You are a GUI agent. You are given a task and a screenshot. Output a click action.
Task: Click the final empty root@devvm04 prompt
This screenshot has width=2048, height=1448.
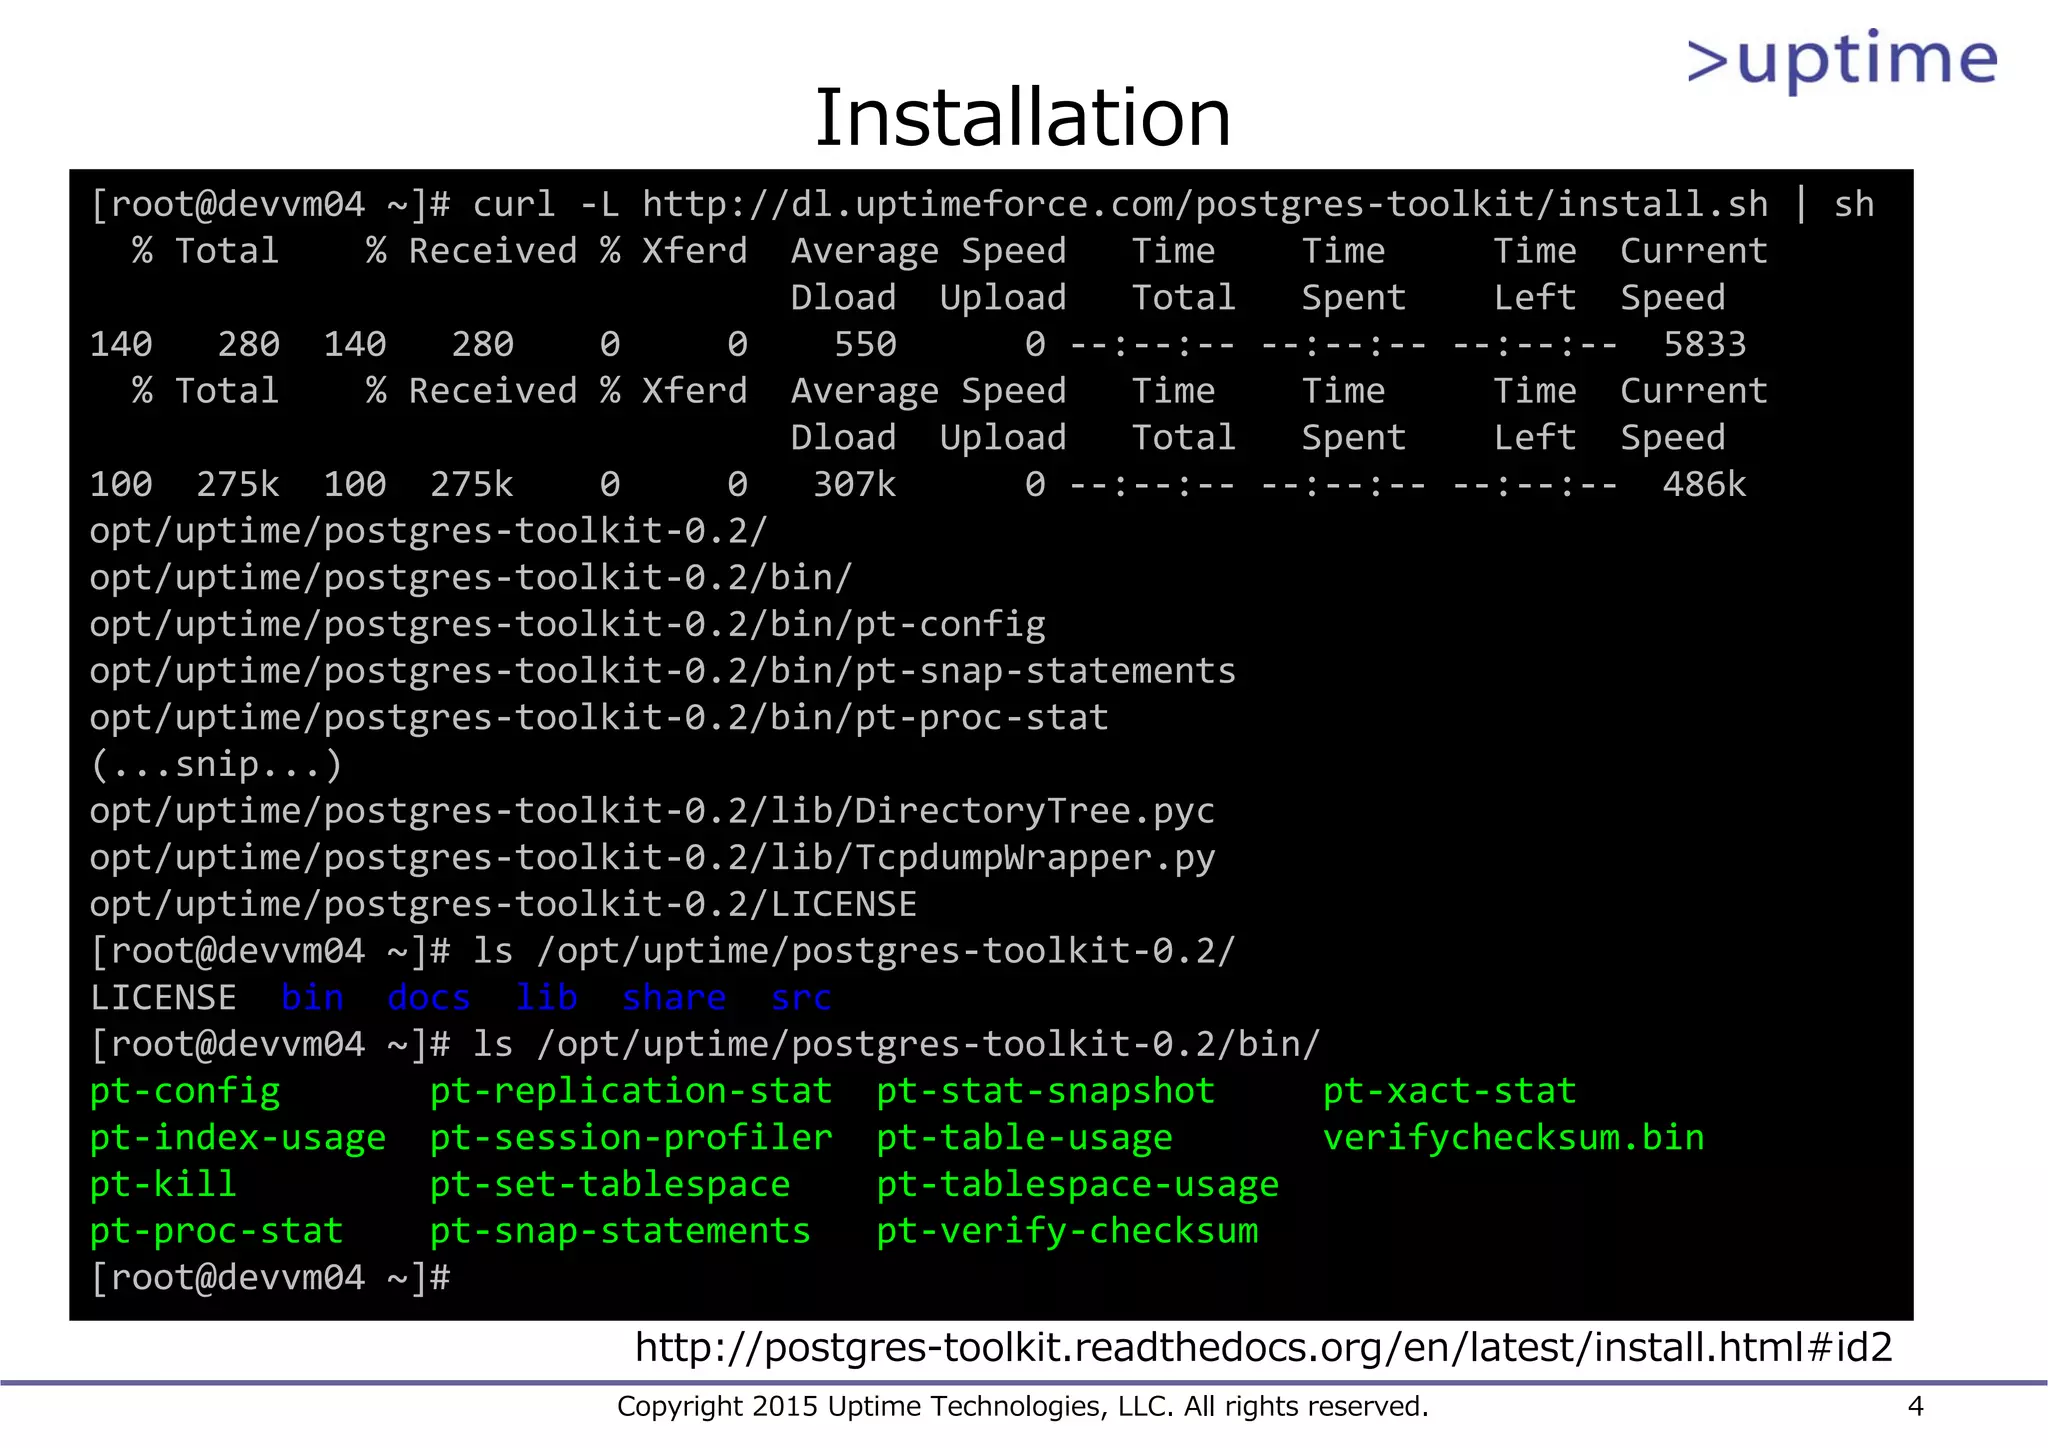coord(270,1278)
